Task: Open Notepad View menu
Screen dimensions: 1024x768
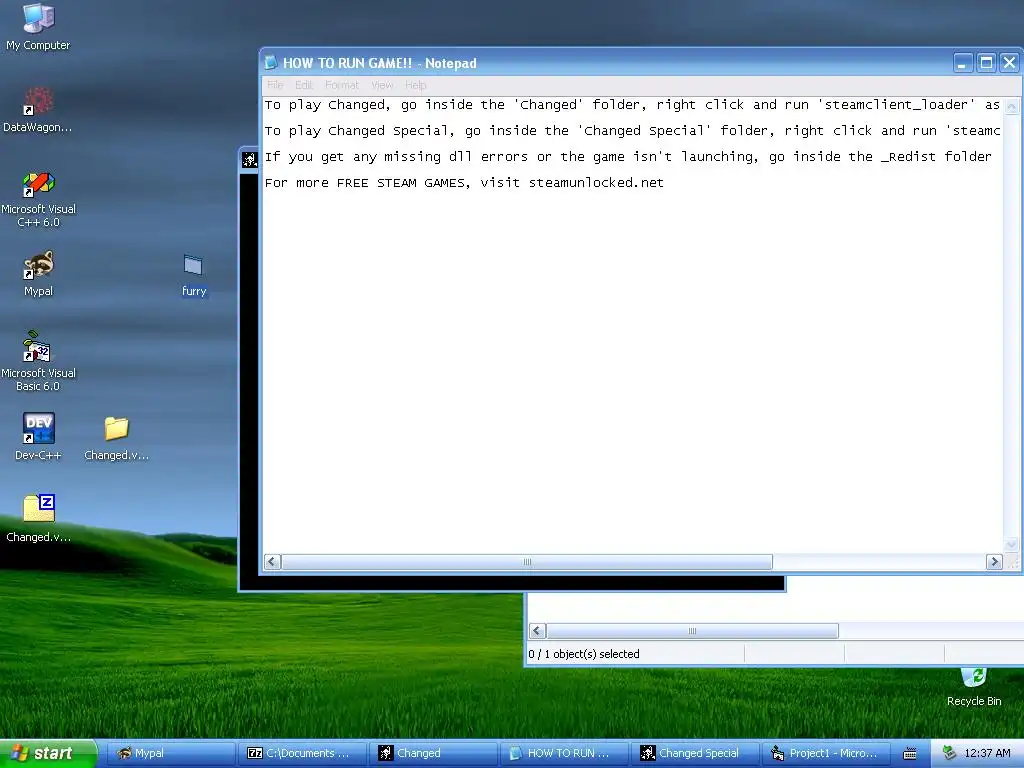Action: tap(382, 85)
